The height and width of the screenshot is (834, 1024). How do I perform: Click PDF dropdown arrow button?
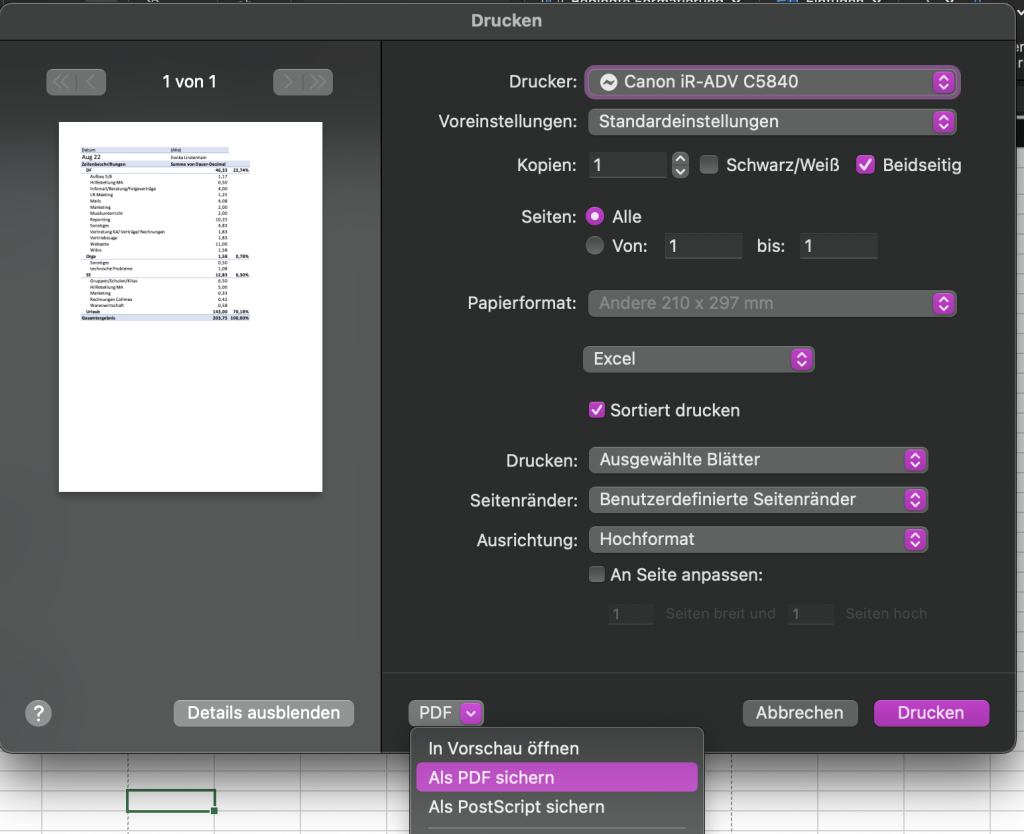coord(472,713)
